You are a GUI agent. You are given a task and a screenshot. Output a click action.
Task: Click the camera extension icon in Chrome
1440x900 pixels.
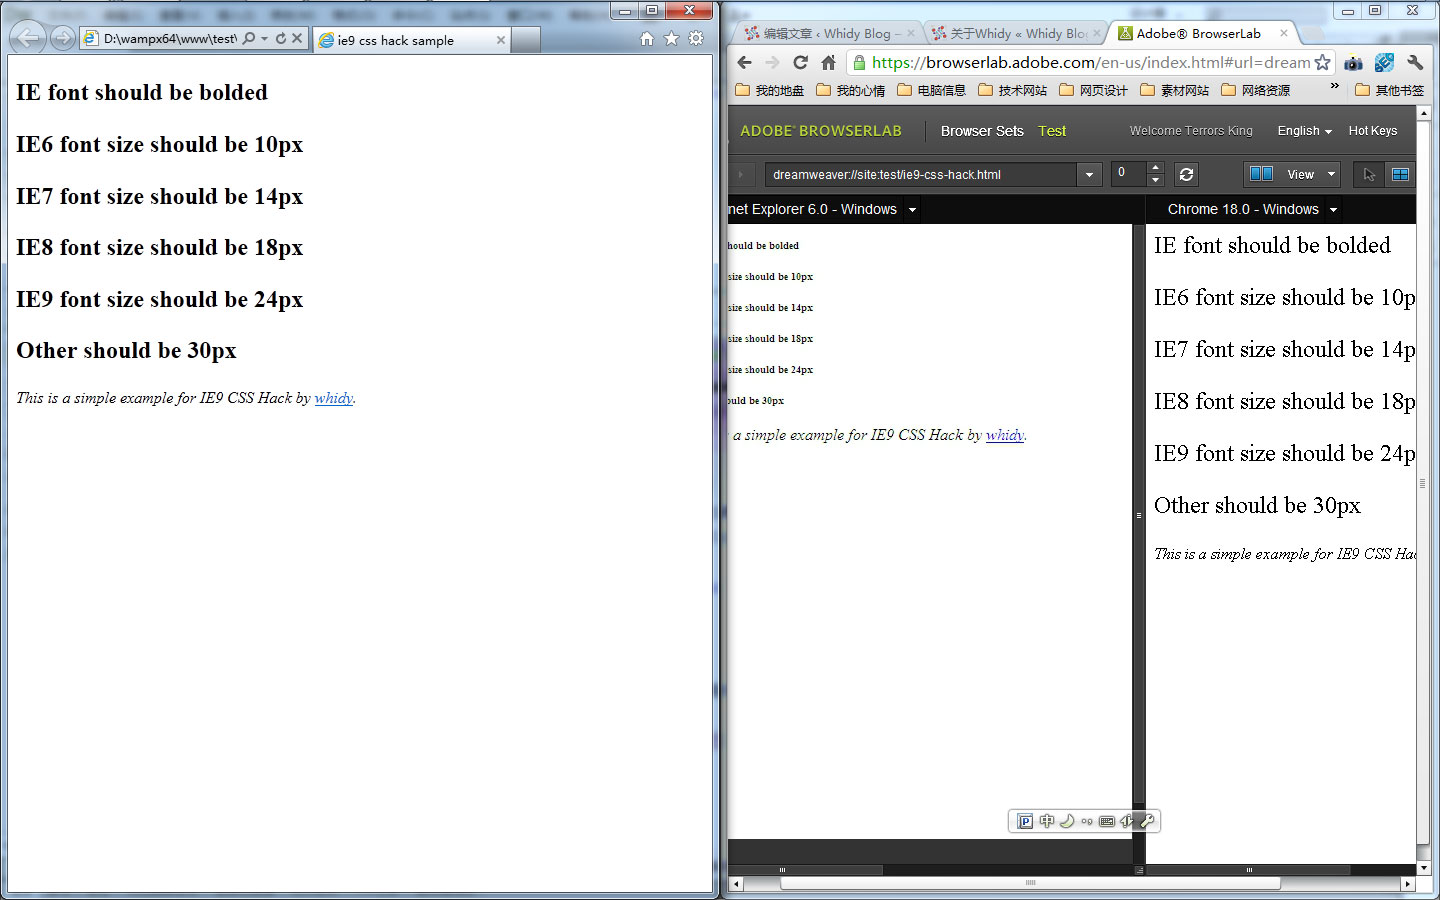pos(1353,62)
